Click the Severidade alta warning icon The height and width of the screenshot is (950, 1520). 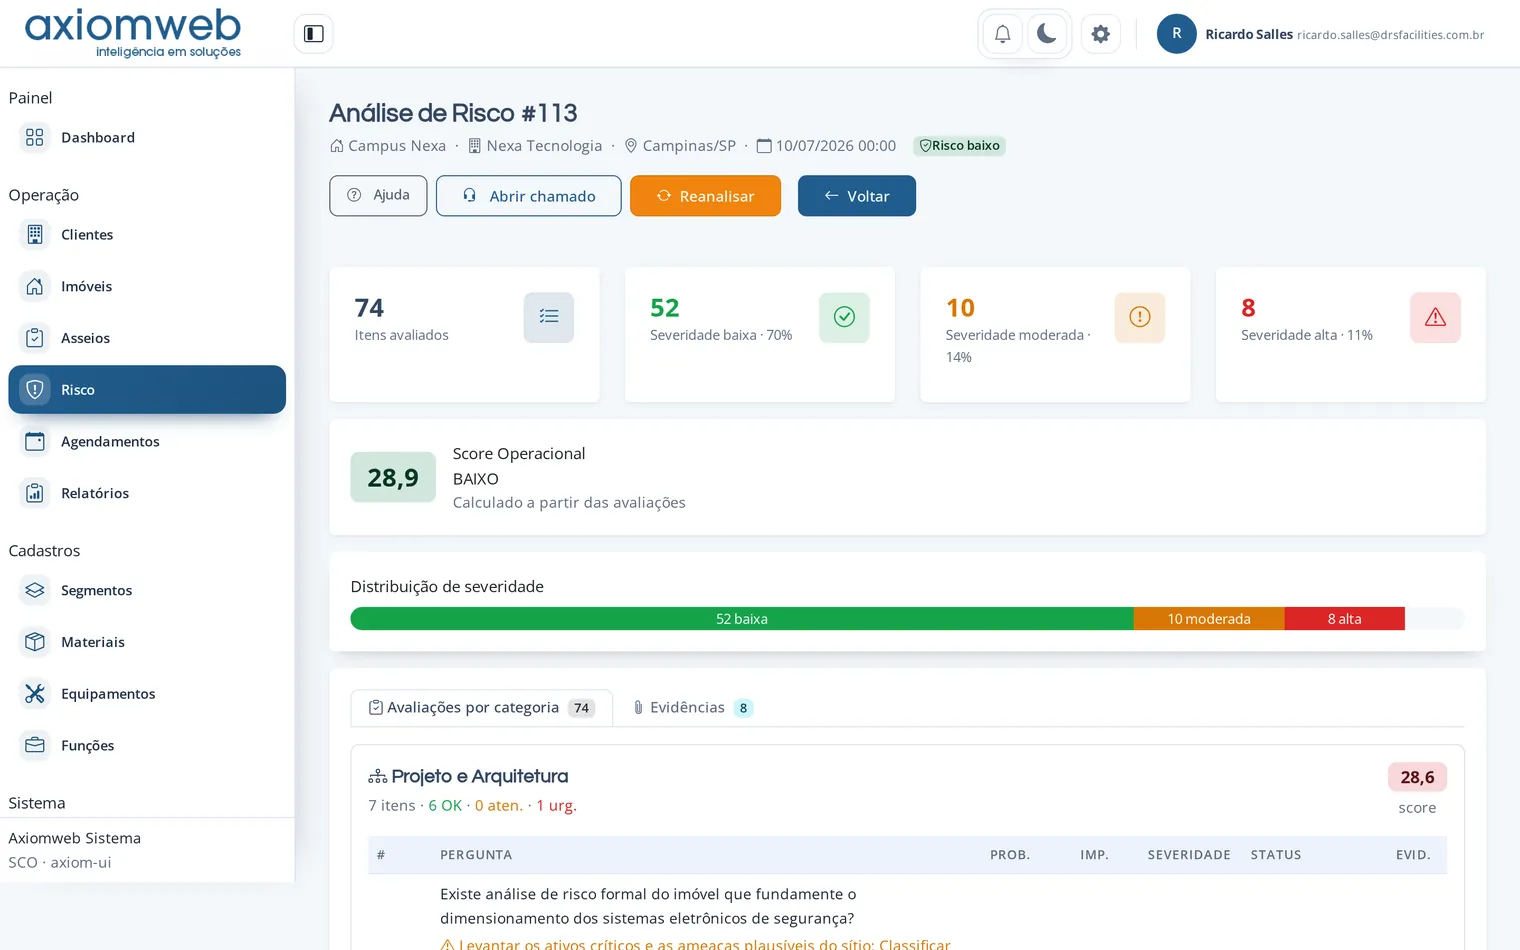click(x=1435, y=317)
